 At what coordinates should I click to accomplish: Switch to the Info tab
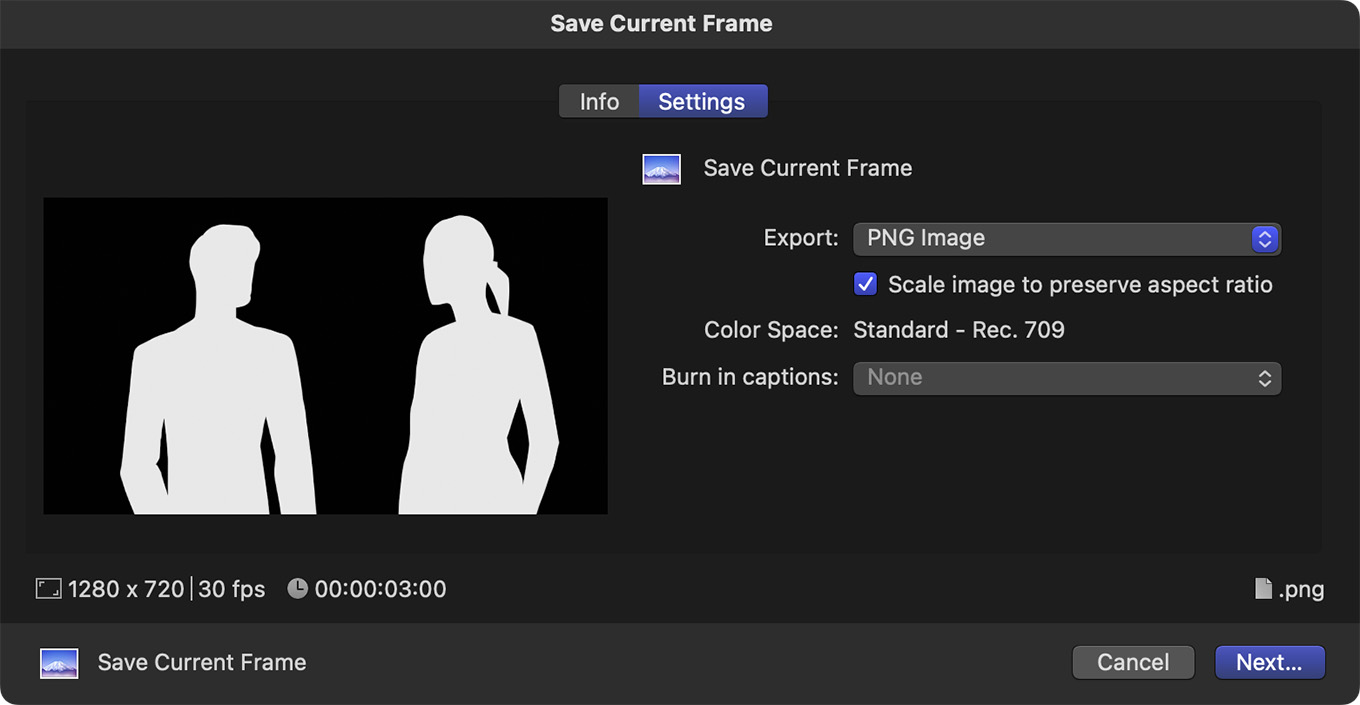(x=599, y=102)
